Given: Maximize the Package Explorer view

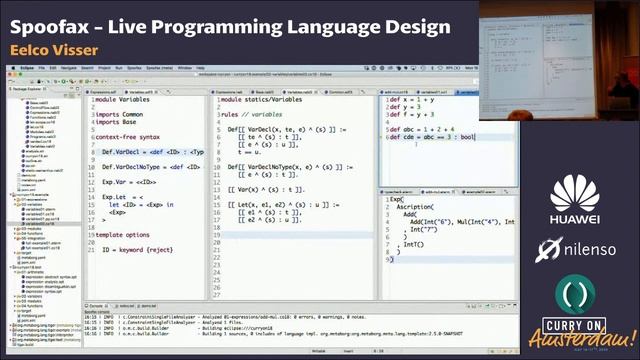Looking at the screenshot, I should [78, 89].
